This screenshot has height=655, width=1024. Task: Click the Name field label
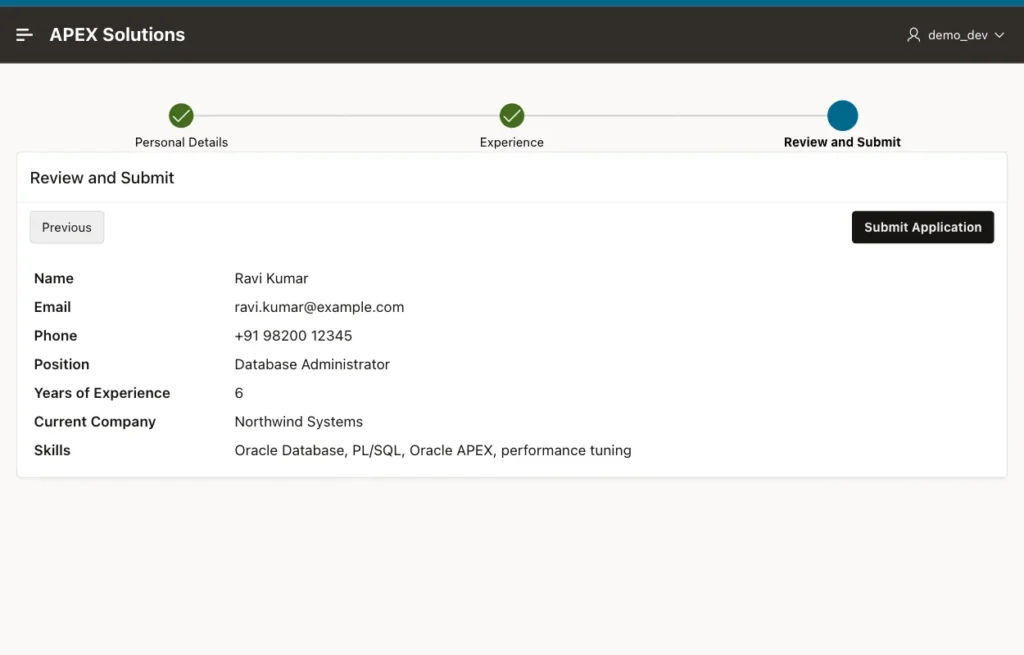tap(54, 278)
